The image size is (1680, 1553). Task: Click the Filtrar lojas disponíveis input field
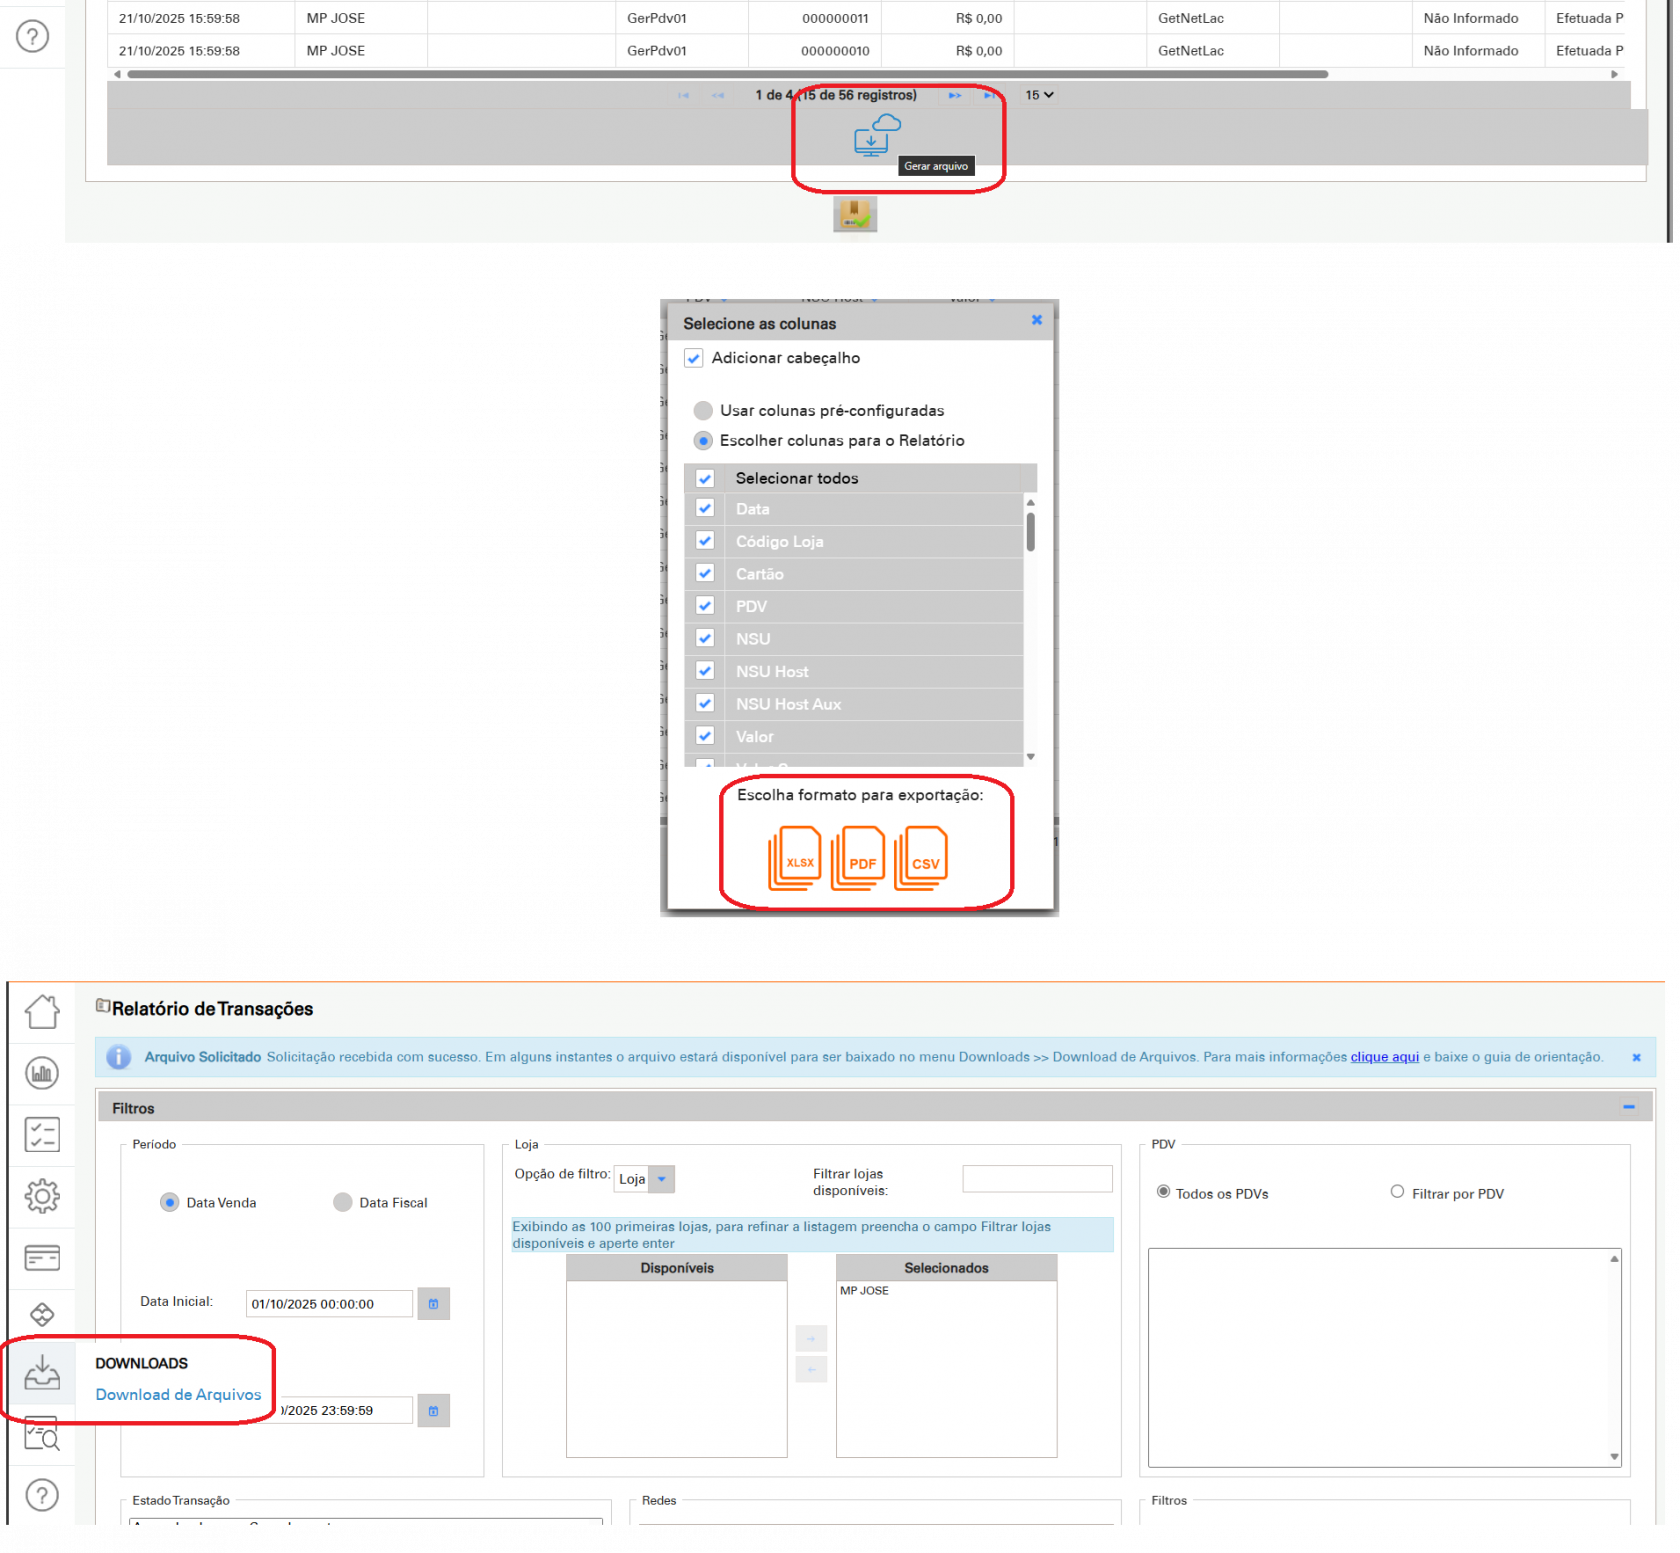click(1037, 1179)
